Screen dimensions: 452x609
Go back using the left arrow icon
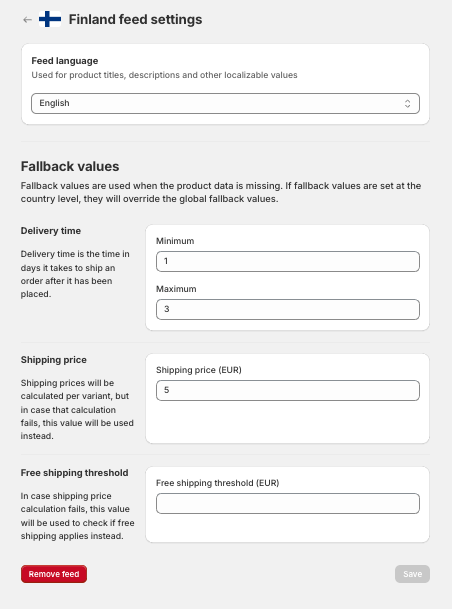[x=27, y=19]
